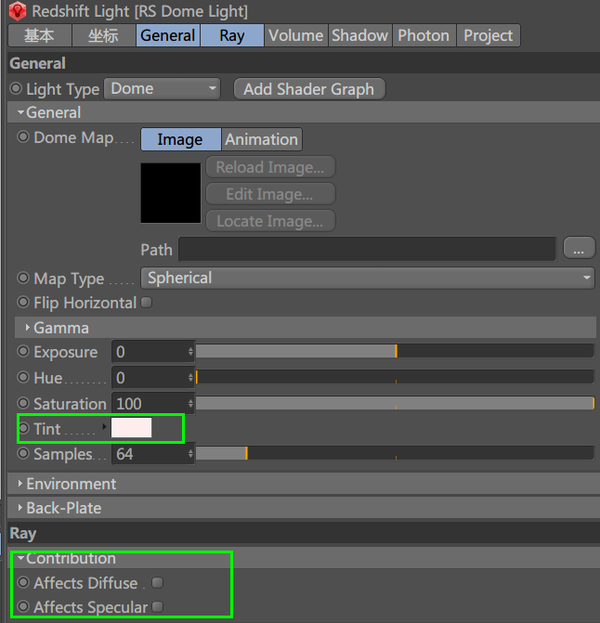Click the Reload Image button

270,167
